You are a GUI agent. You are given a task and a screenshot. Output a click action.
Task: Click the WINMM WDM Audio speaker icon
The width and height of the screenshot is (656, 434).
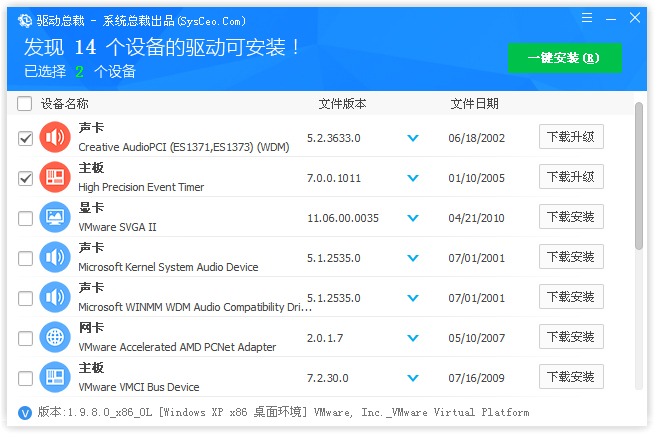(55, 297)
